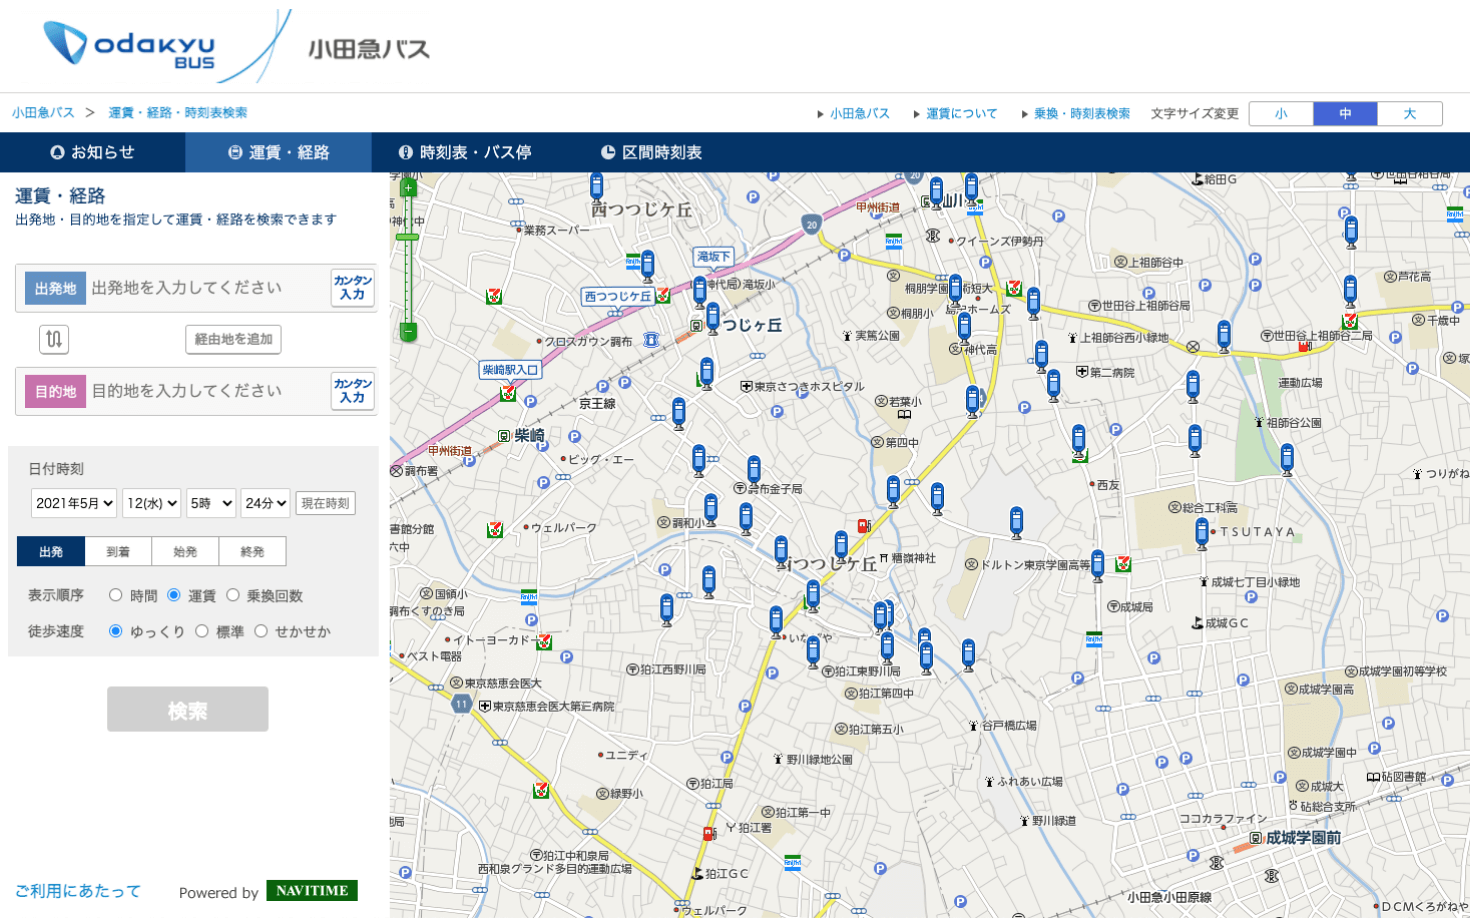Click the Odakyu Bus logo
1470x918 pixels.
coord(130,46)
